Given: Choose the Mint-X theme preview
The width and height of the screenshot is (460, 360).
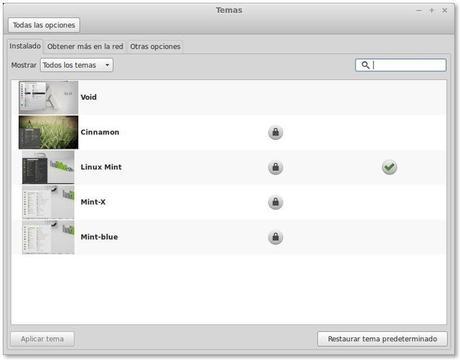Looking at the screenshot, I should click(48, 202).
